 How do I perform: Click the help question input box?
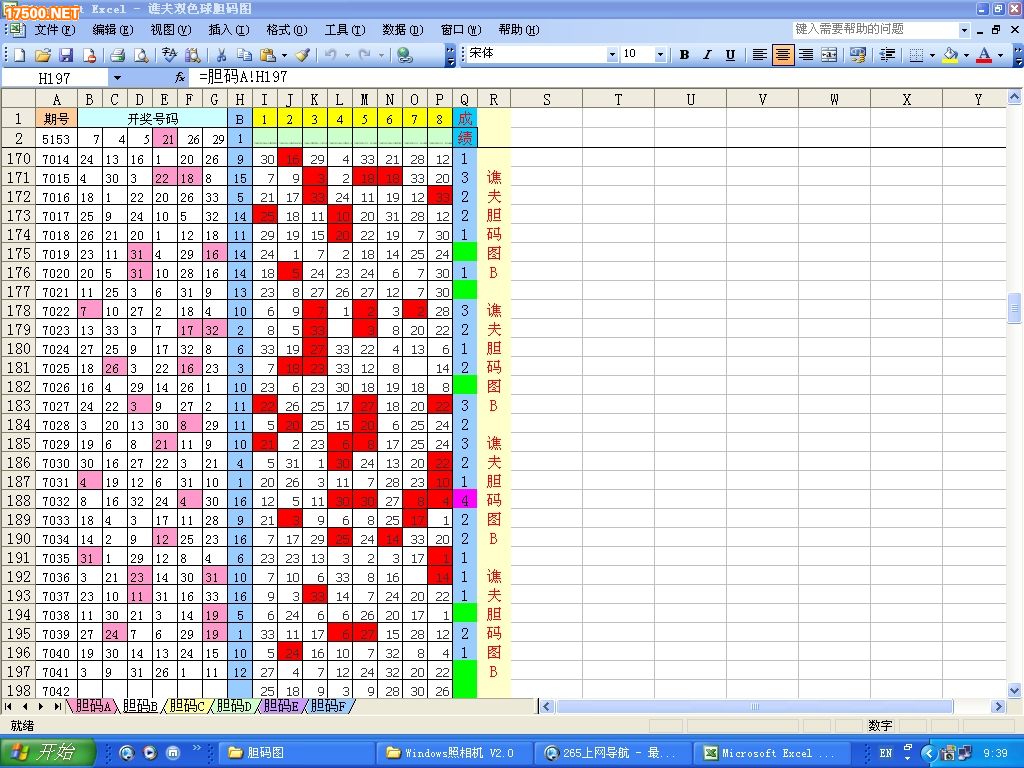point(876,29)
